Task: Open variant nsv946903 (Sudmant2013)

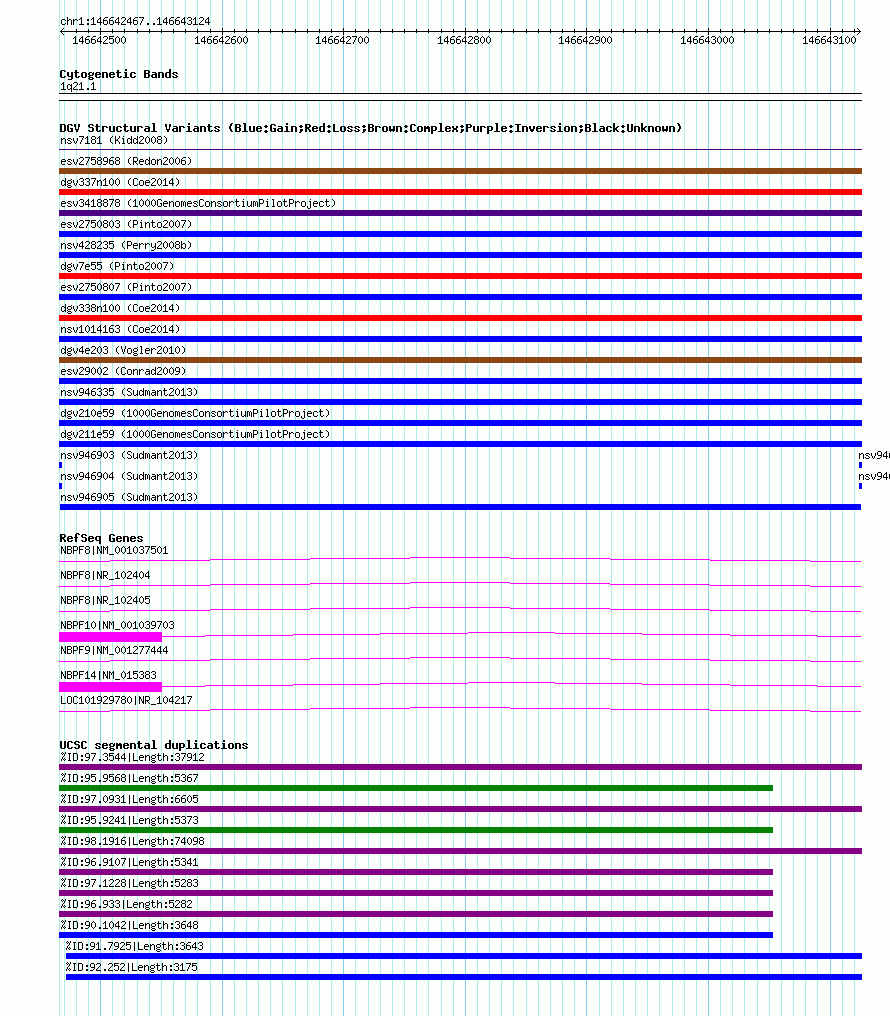Action: click(129, 455)
